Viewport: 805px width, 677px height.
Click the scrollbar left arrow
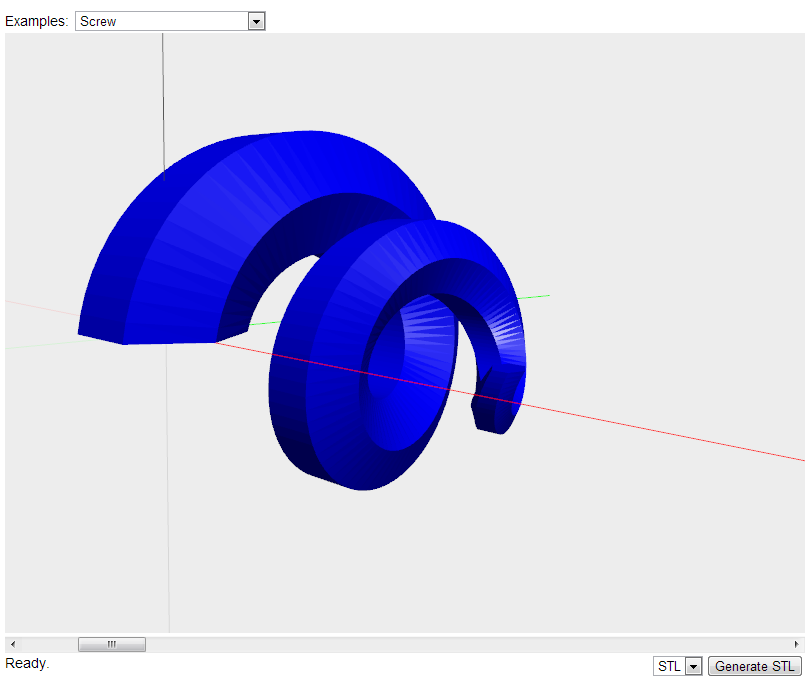12,644
